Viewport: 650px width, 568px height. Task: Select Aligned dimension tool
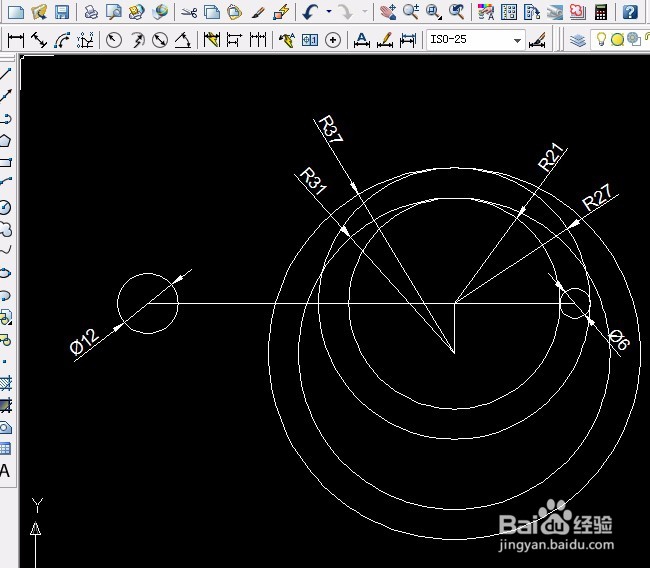click(39, 40)
